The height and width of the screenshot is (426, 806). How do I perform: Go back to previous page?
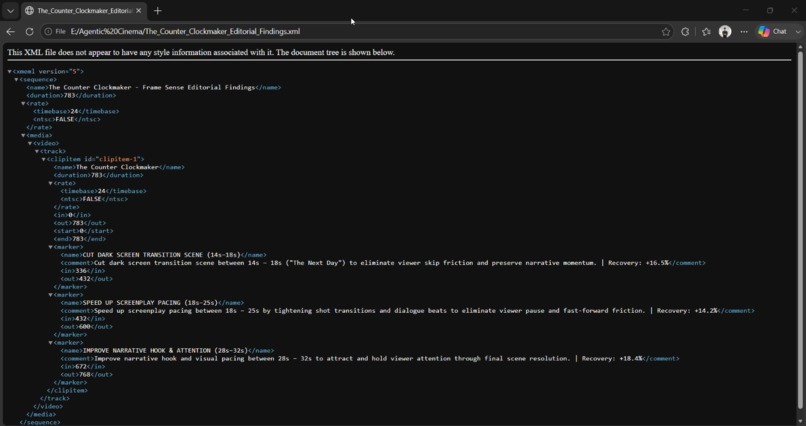click(10, 31)
